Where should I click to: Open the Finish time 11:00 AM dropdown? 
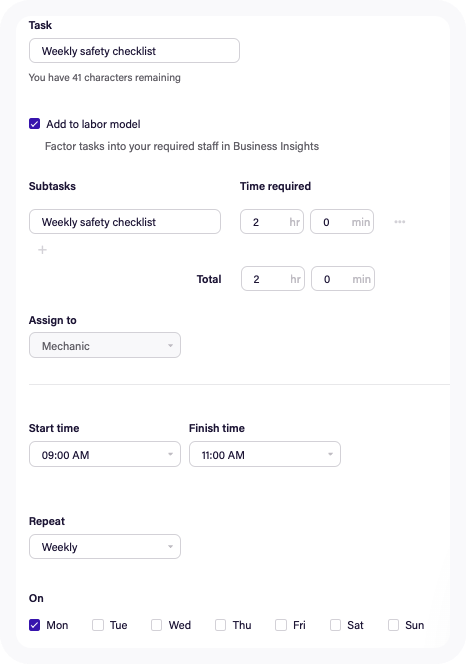click(265, 454)
